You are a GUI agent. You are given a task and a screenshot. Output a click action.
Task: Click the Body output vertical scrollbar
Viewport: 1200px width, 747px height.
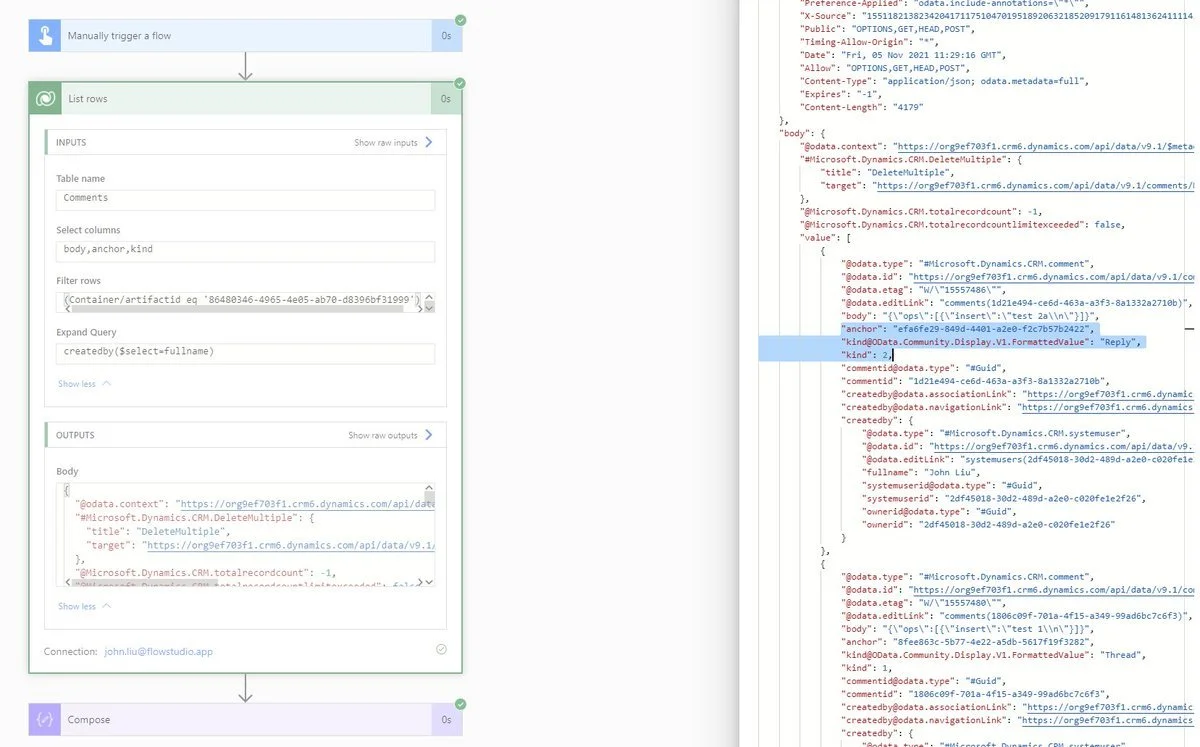(430, 534)
